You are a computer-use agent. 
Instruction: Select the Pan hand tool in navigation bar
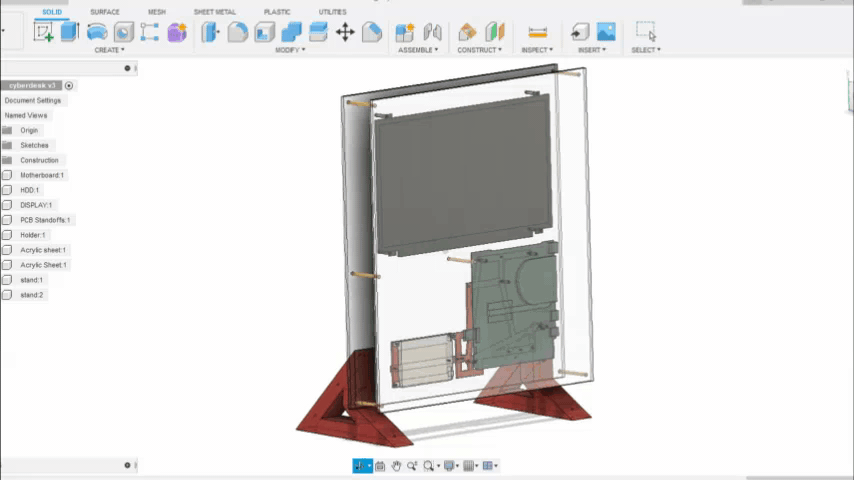(x=396, y=466)
